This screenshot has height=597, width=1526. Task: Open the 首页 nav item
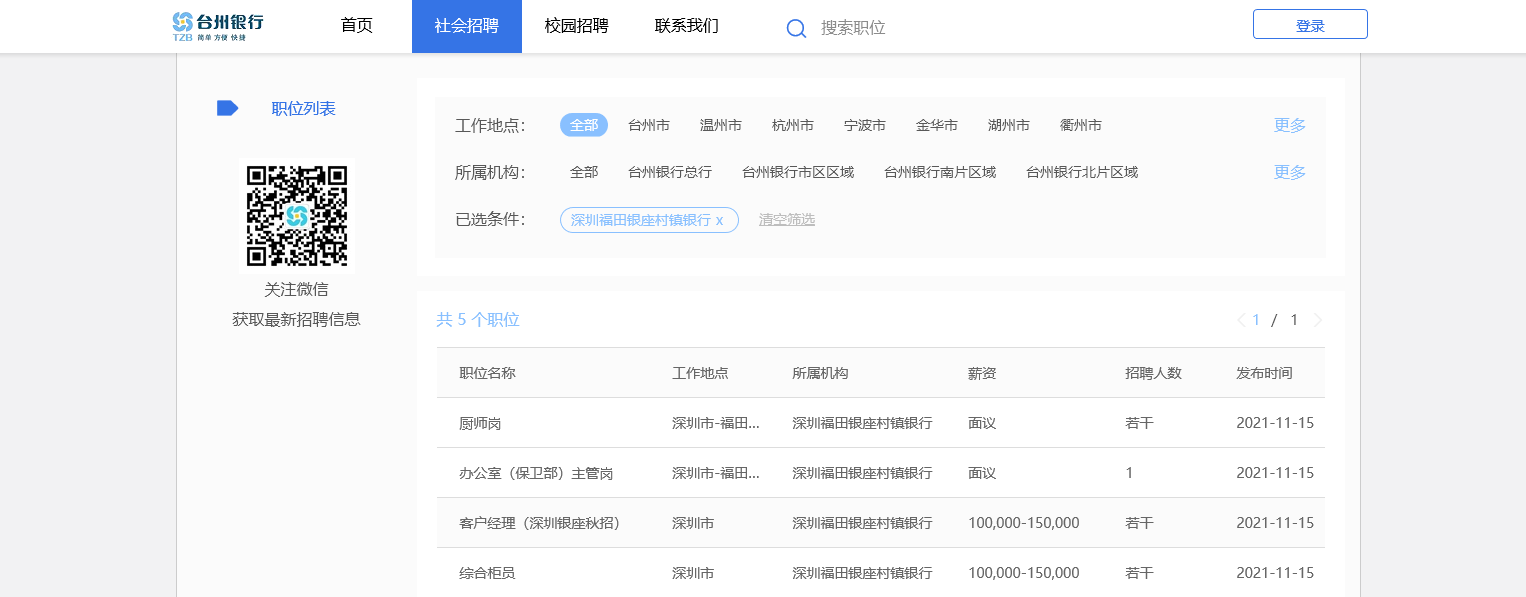357,26
